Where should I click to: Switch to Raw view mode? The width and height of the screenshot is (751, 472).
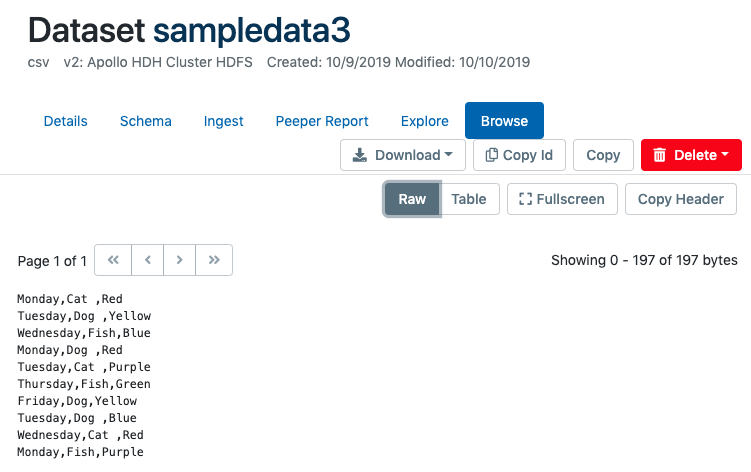pos(412,199)
